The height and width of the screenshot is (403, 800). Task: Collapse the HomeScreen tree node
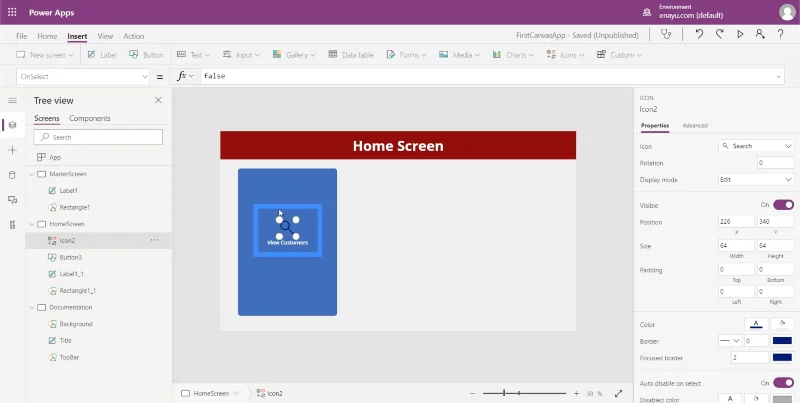point(32,224)
